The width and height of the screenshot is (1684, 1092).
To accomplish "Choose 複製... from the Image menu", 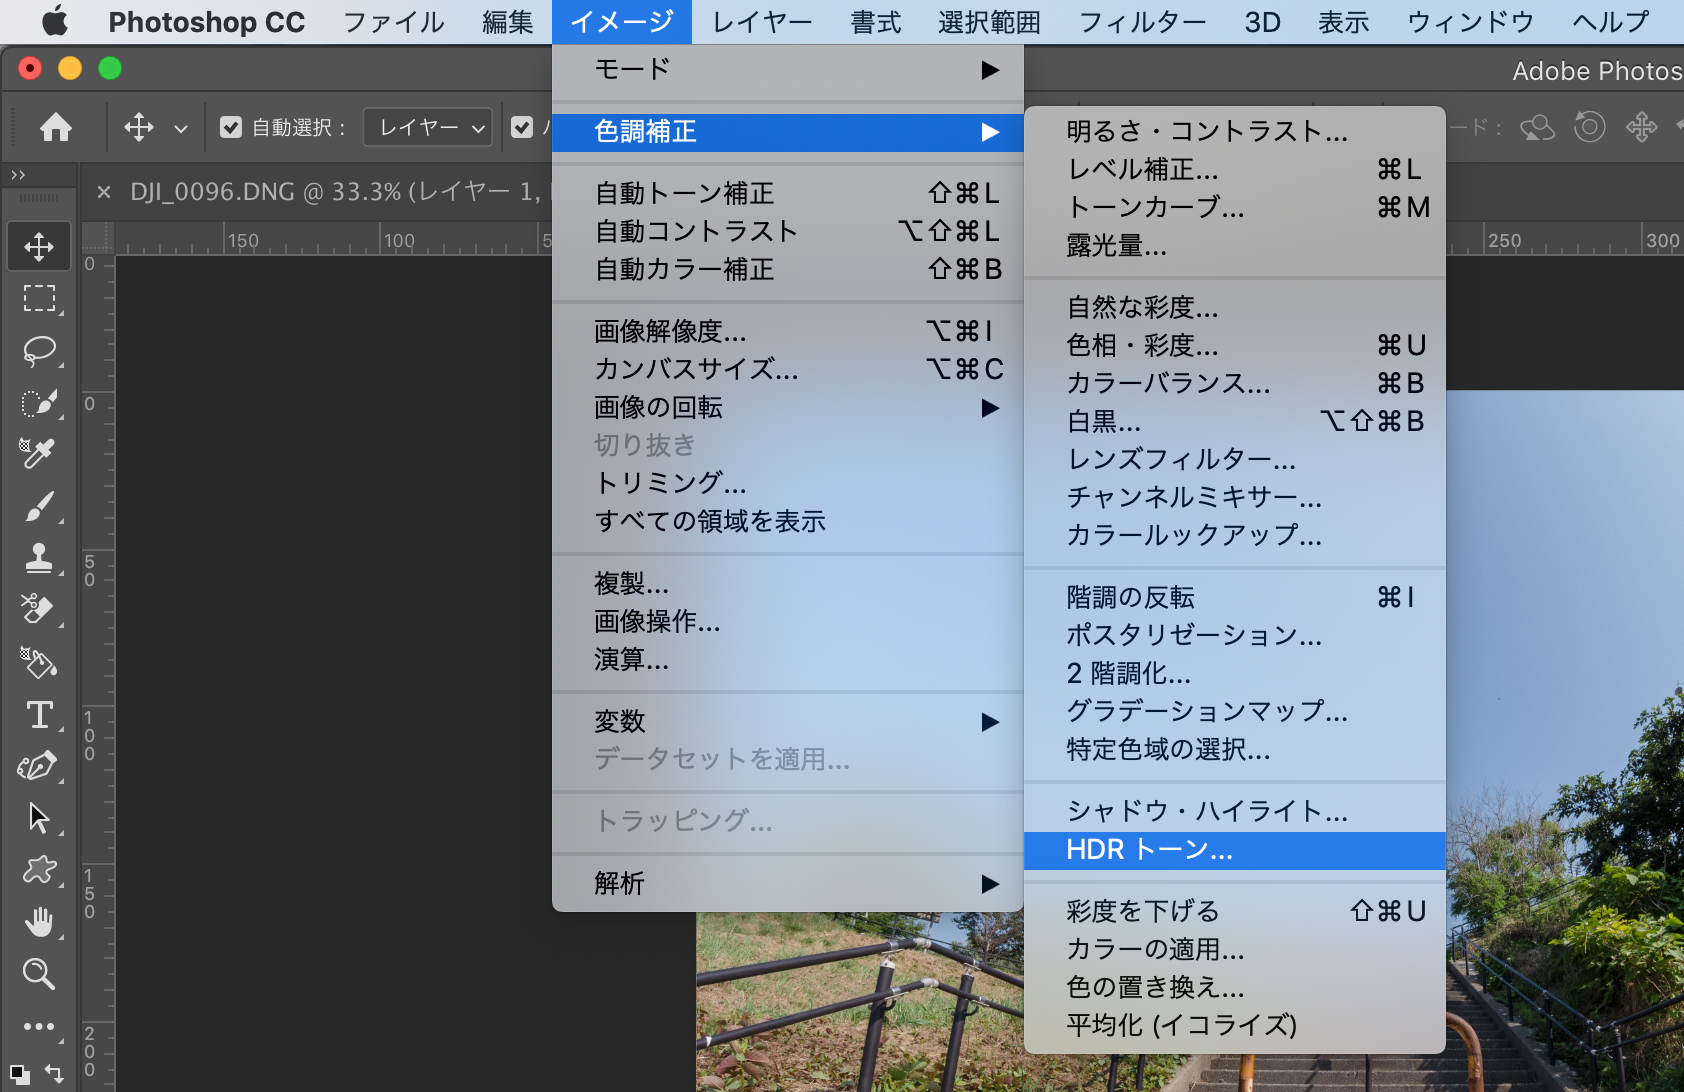I will (788, 583).
